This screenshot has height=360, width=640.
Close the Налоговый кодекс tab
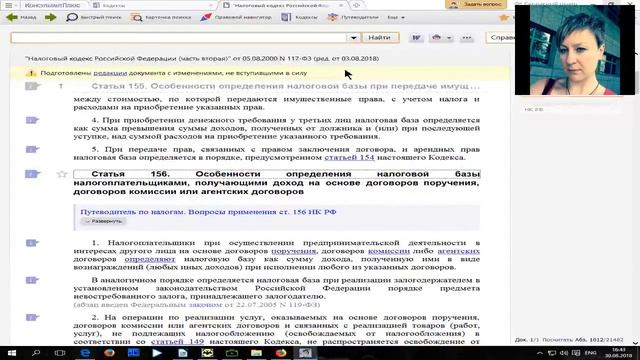click(341, 5)
